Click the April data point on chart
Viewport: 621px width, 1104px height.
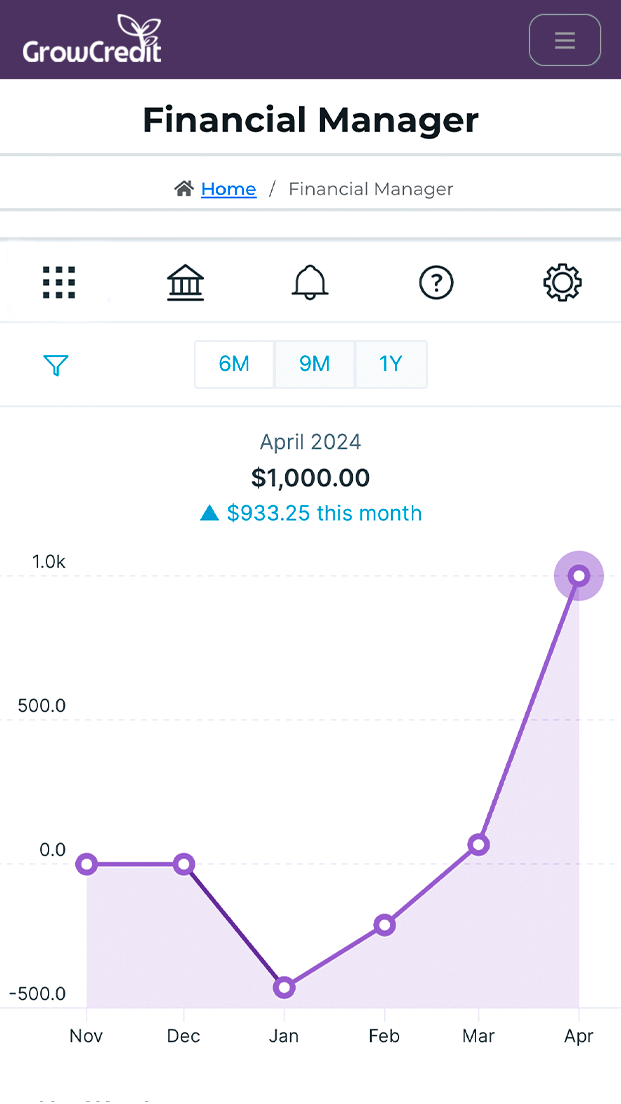tap(579, 576)
